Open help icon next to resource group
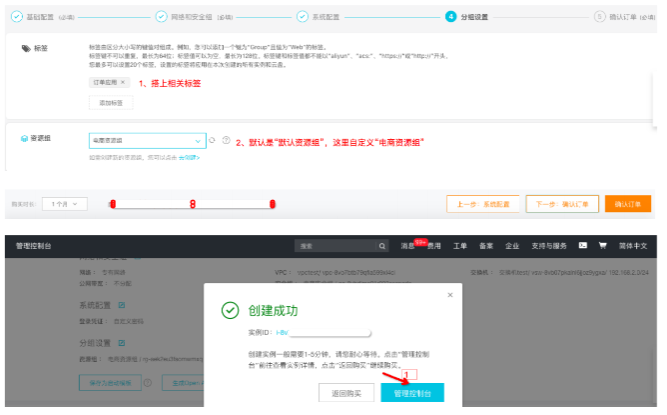Image resolution: width=667 pixels, height=415 pixels. coord(226,140)
